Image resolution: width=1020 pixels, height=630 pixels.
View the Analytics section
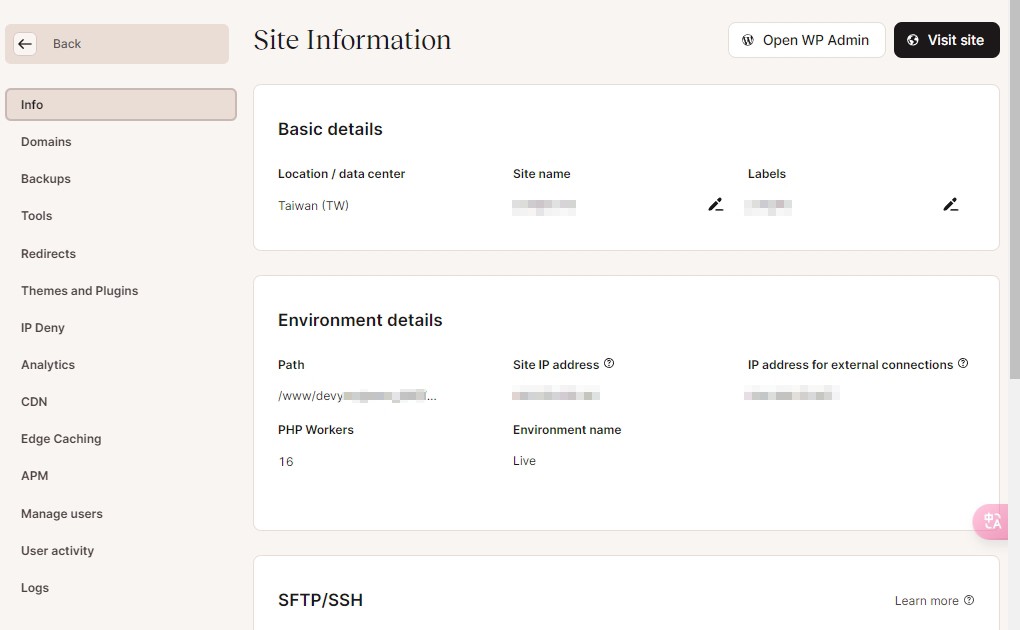click(x=47, y=365)
